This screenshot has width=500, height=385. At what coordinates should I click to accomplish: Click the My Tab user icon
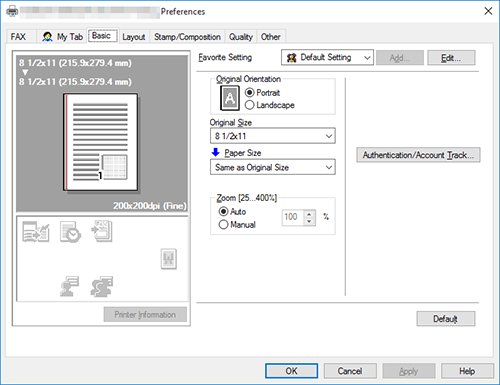[x=47, y=37]
